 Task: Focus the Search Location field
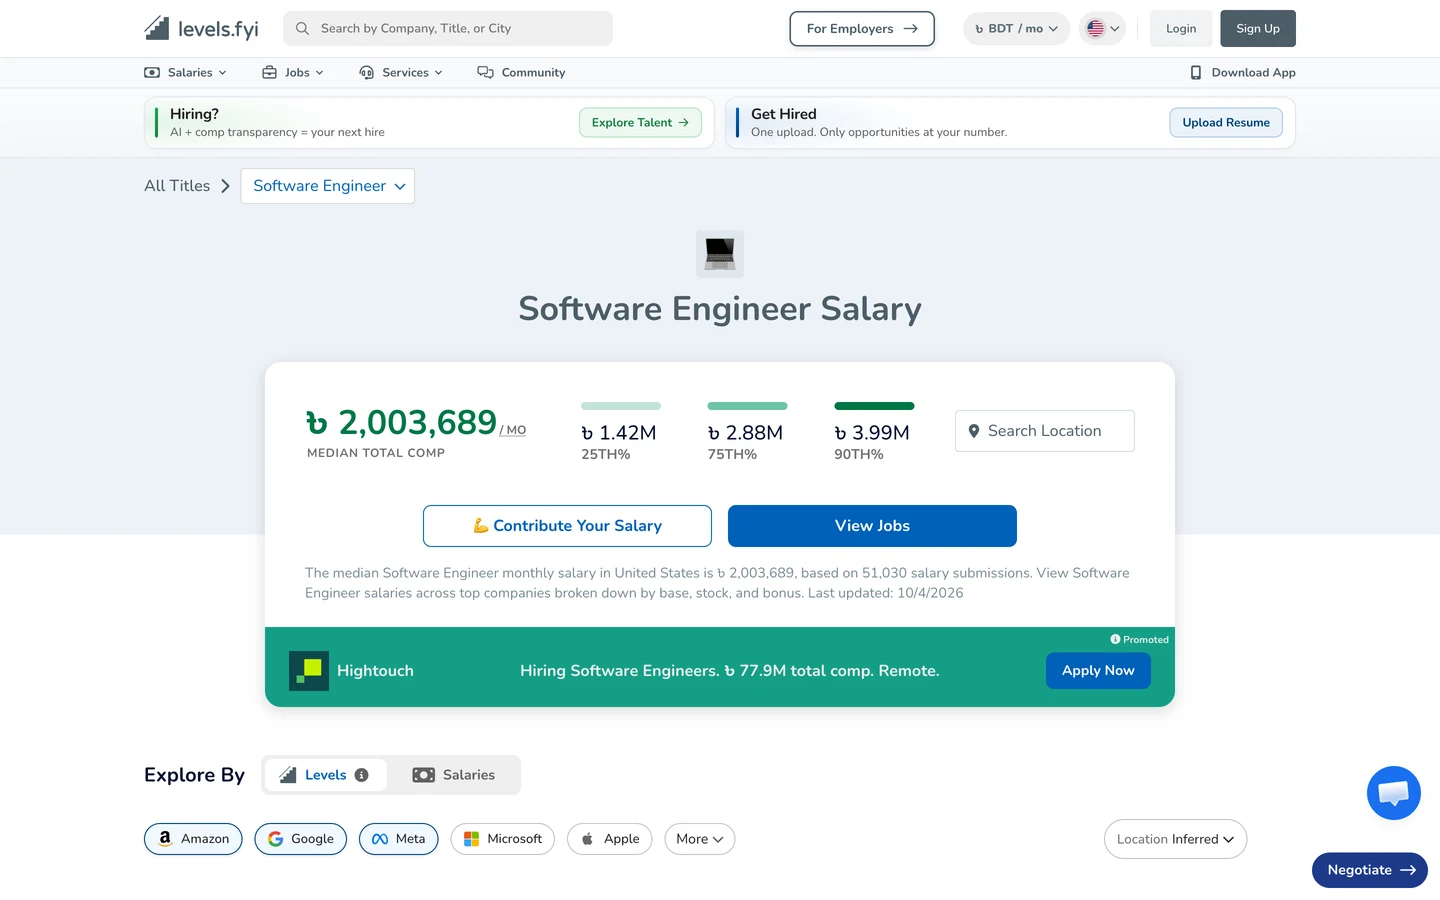coord(1045,431)
